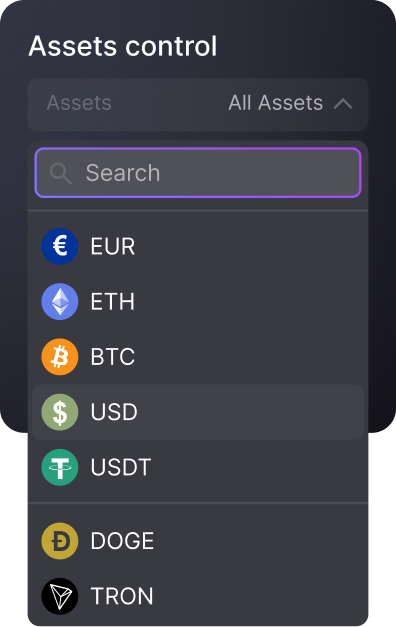Choose the BTC option
396x627 pixels.
click(198, 356)
